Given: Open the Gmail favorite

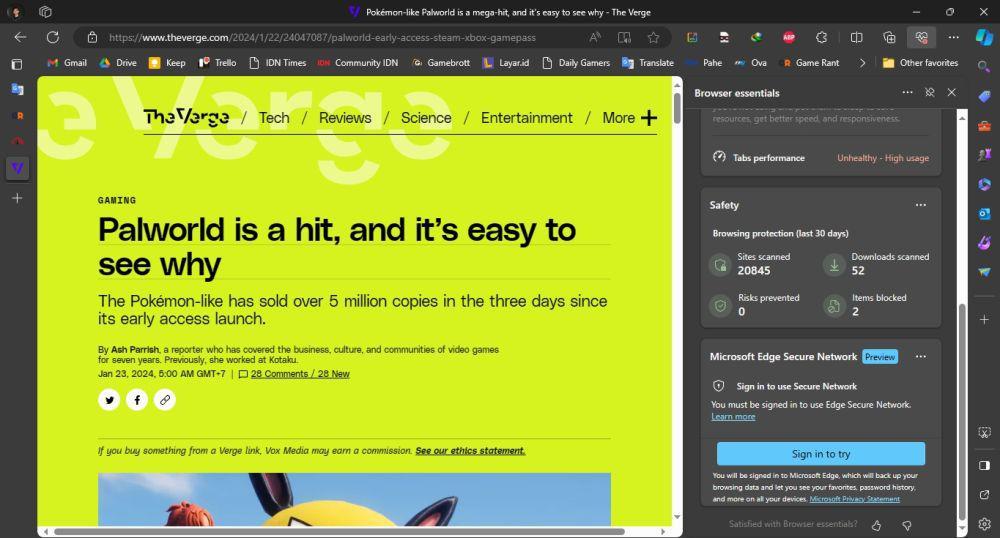Looking at the screenshot, I should 67,62.
